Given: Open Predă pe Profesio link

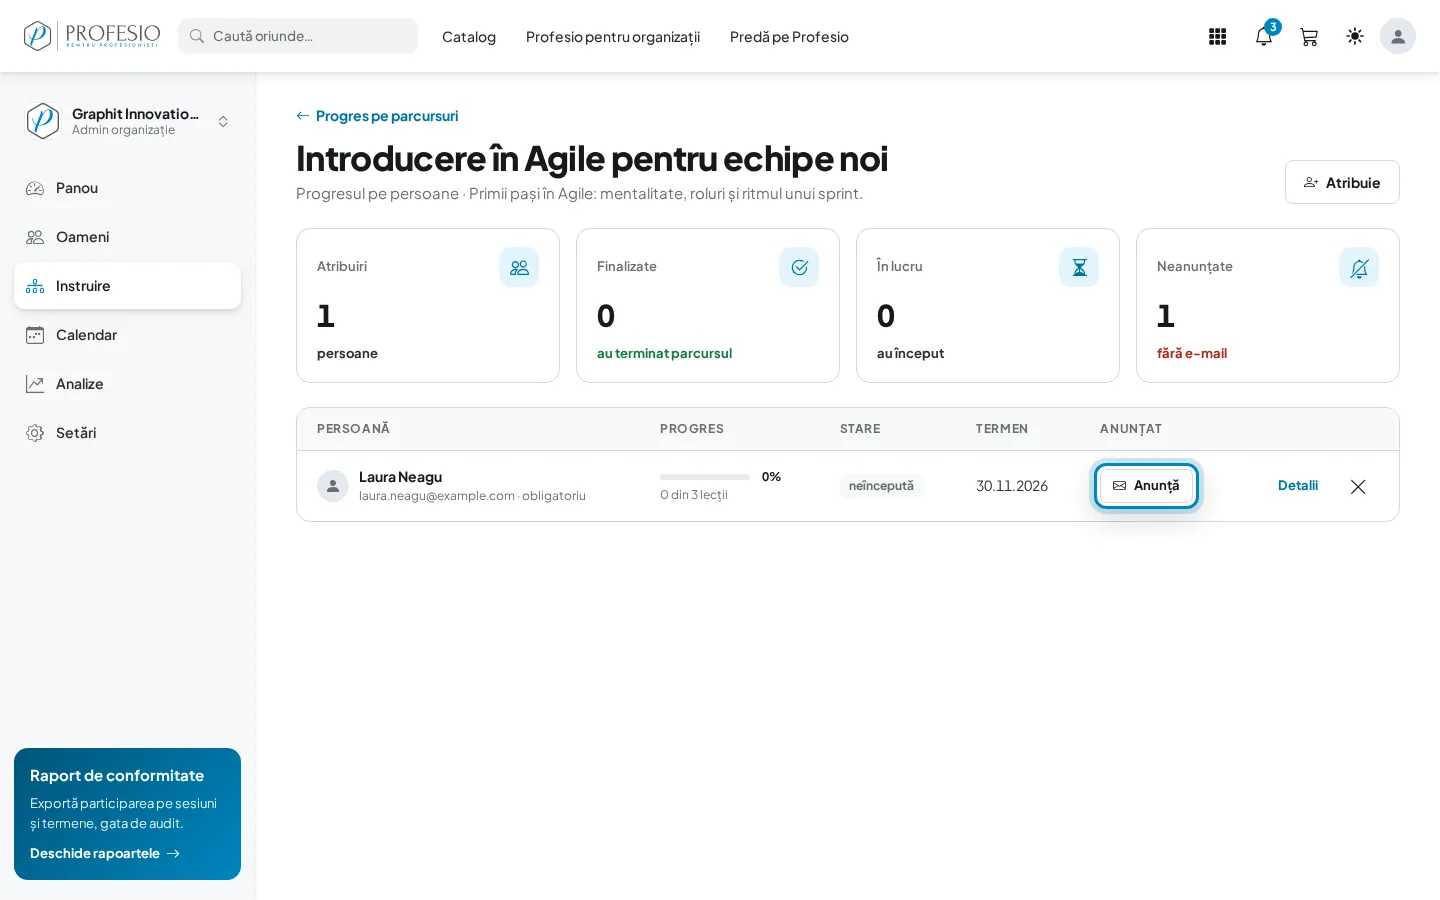Looking at the screenshot, I should click(x=789, y=37).
